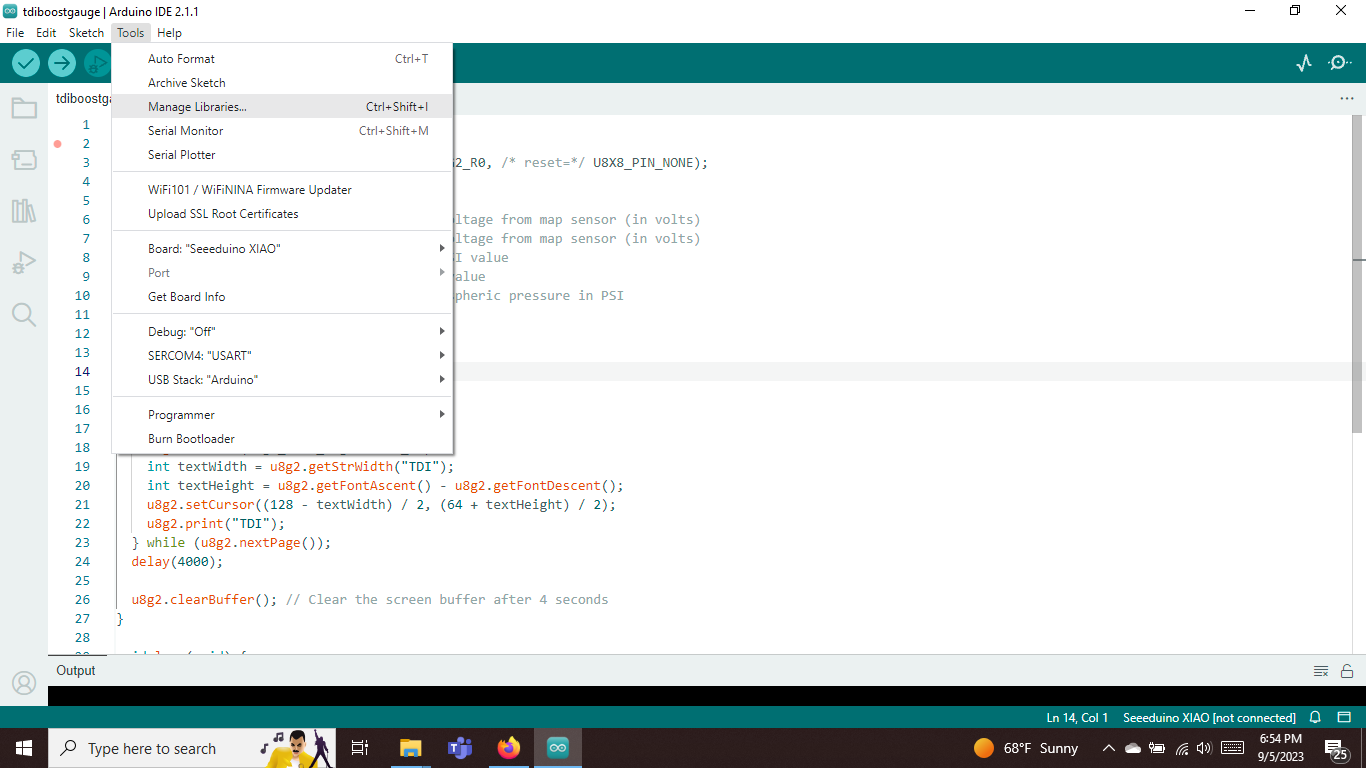Viewport: 1366px width, 768px height.
Task: Click the Arduino IDE taskbar icon
Action: tap(558, 748)
